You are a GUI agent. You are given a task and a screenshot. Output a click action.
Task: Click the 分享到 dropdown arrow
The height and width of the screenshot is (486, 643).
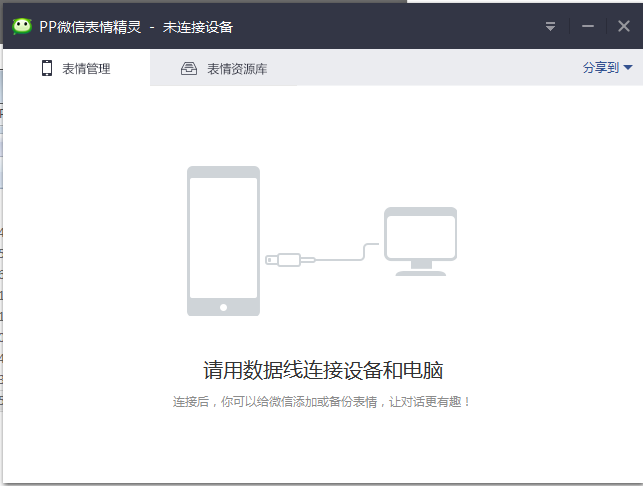point(628,68)
